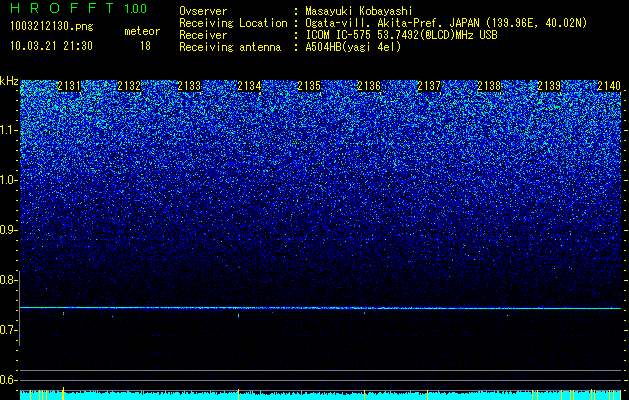
Task: Click the 2139 time marker
Action: tap(549, 86)
